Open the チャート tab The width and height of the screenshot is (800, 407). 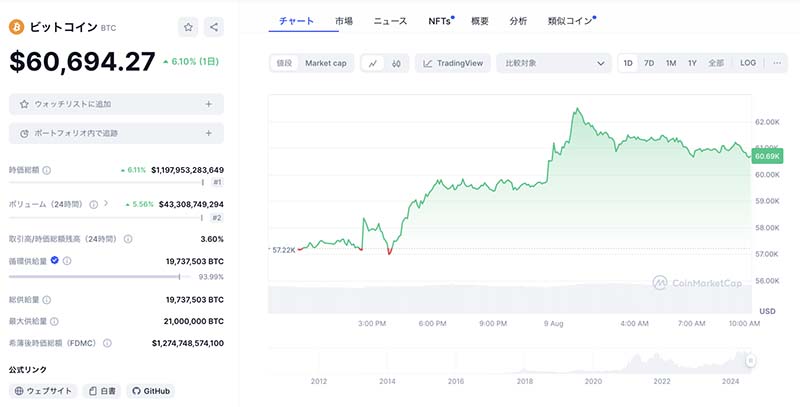click(296, 21)
